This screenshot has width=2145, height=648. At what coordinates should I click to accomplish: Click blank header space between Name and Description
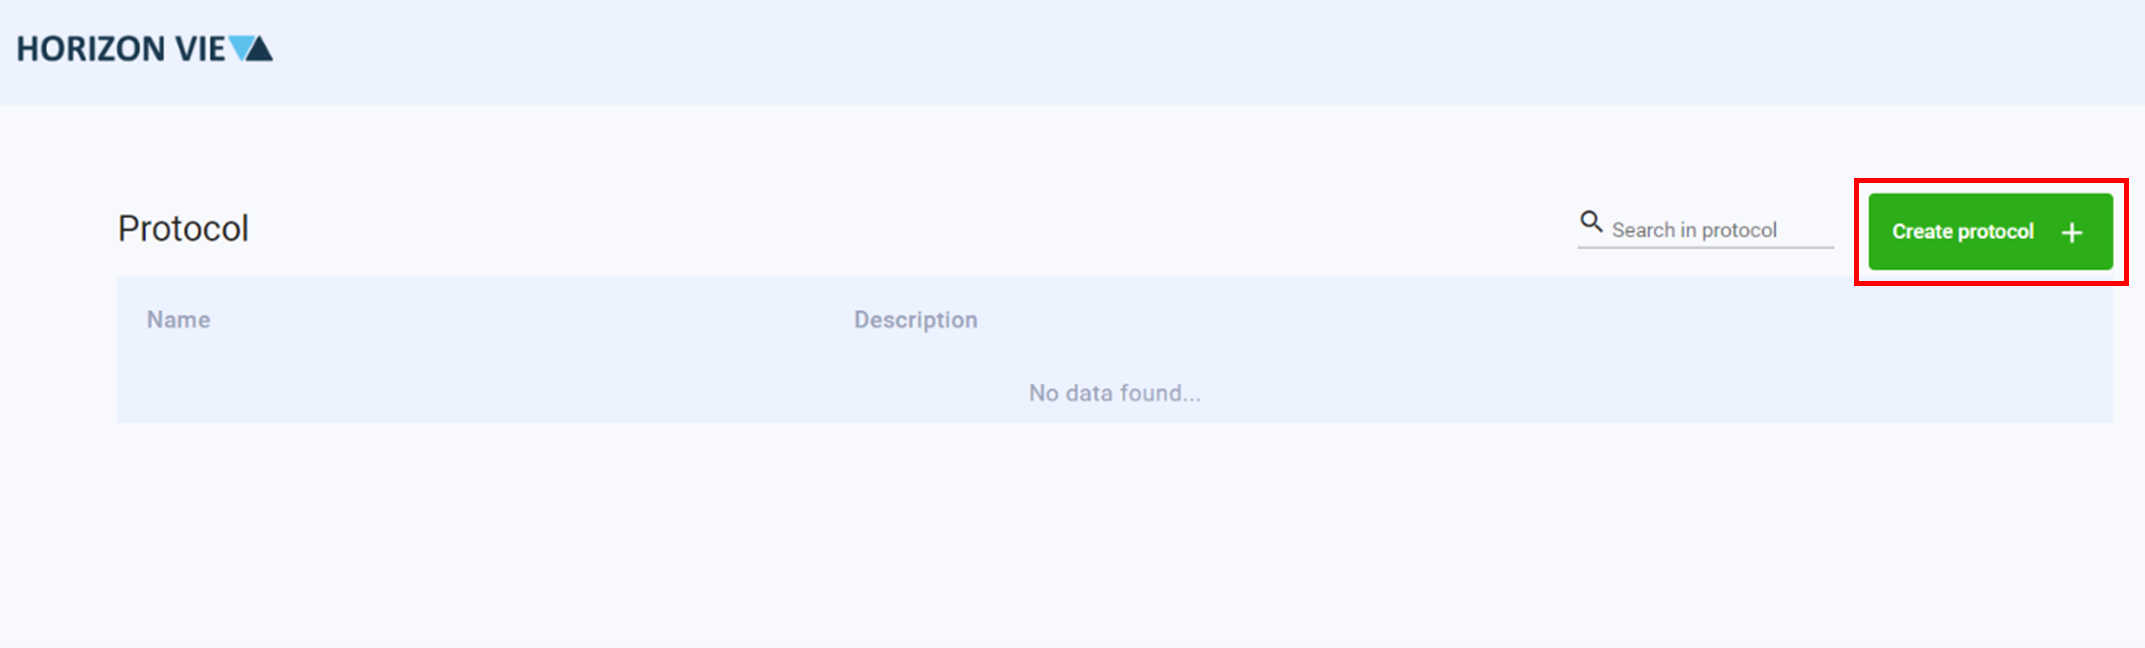[x=530, y=320]
